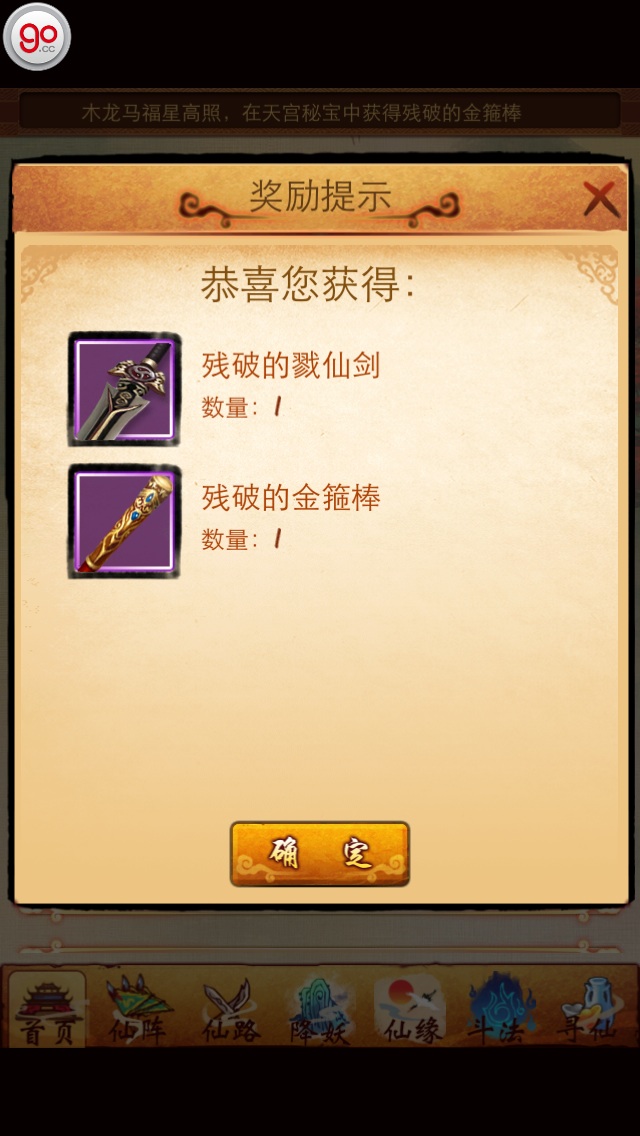The height and width of the screenshot is (1136, 640).
Task: Tap the 奖励提示 dialog title
Action: [x=320, y=196]
